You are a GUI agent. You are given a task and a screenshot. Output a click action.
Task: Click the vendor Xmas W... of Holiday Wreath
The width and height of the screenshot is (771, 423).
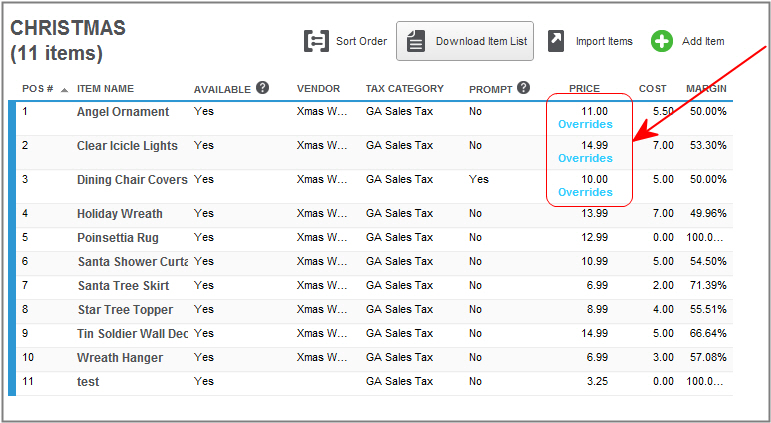pyautogui.click(x=322, y=213)
